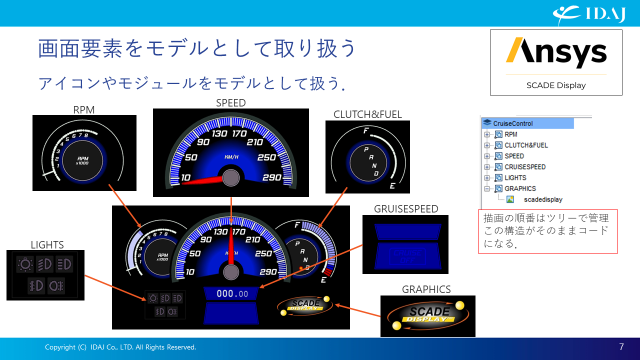Viewport: 640px width, 360px height.
Task: Click the layer icon beside RPM in the tree
Action: coord(498,134)
